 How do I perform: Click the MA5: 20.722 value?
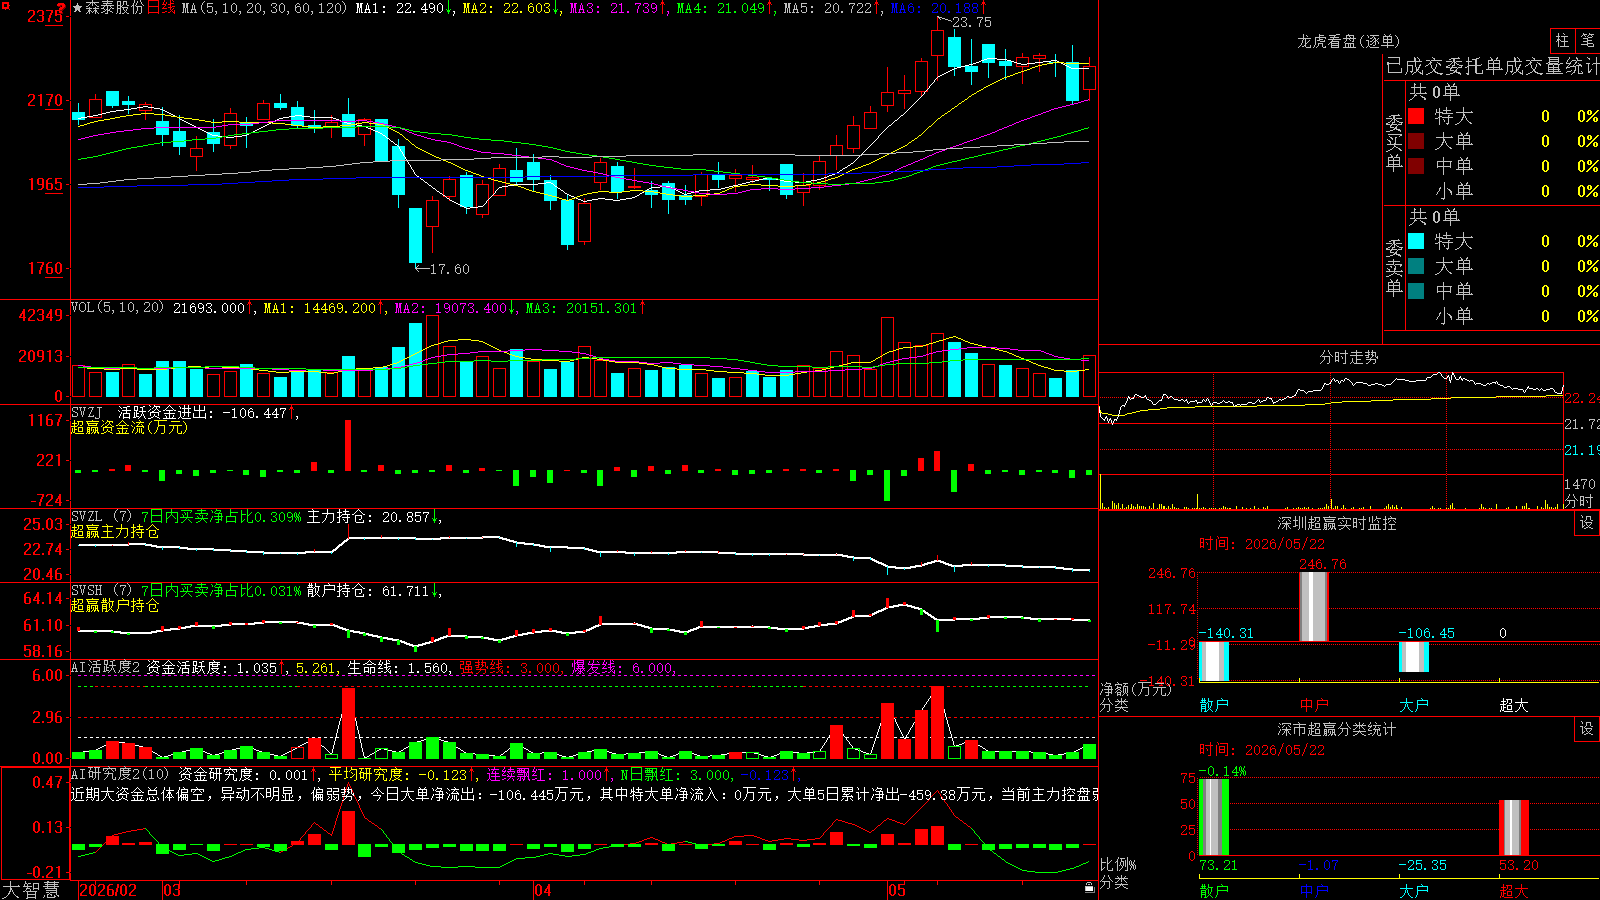(x=832, y=8)
